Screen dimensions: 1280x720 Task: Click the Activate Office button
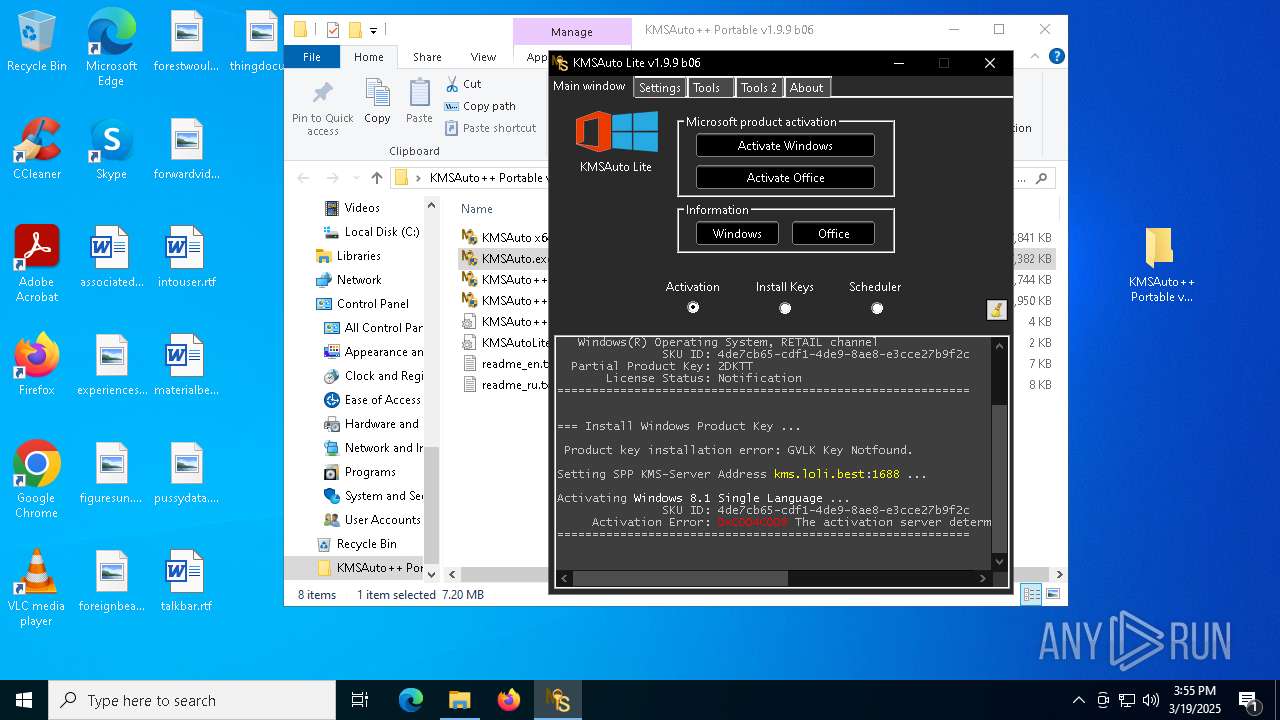tap(785, 177)
